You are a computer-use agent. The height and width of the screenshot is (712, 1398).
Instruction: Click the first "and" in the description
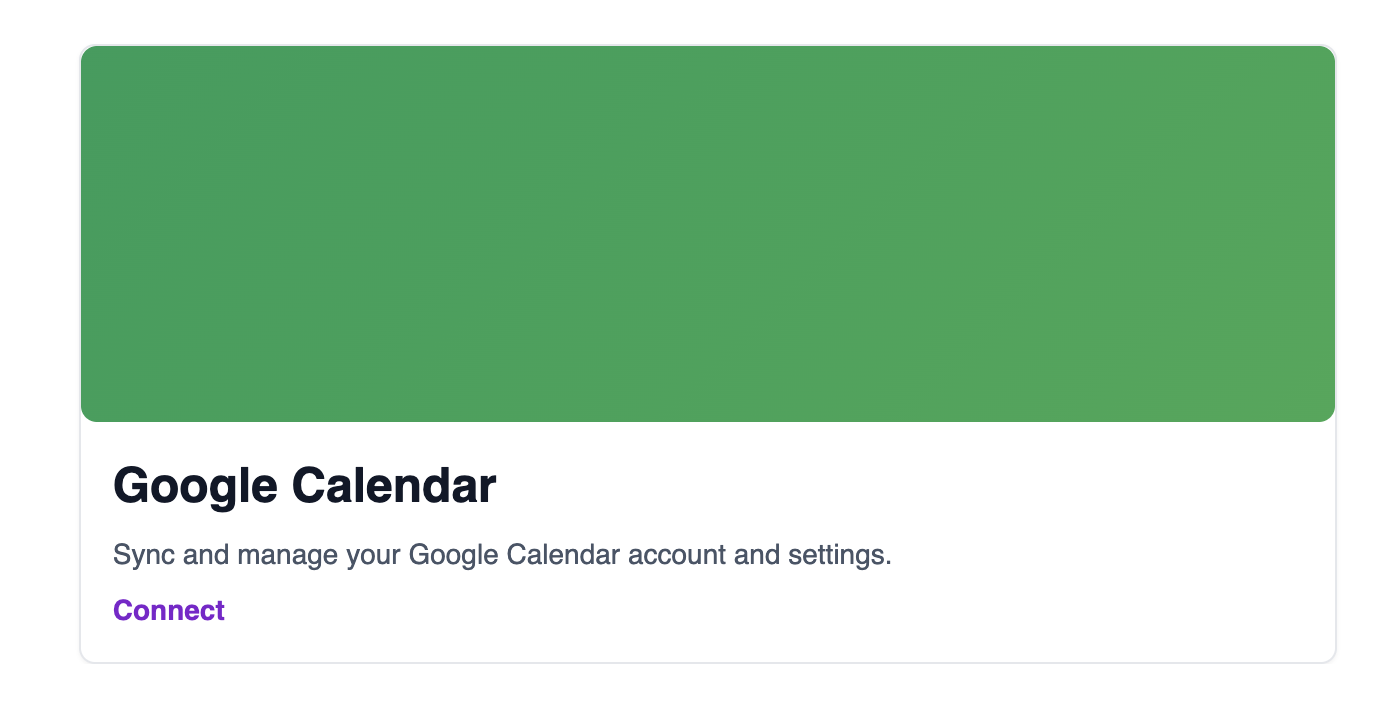207,554
